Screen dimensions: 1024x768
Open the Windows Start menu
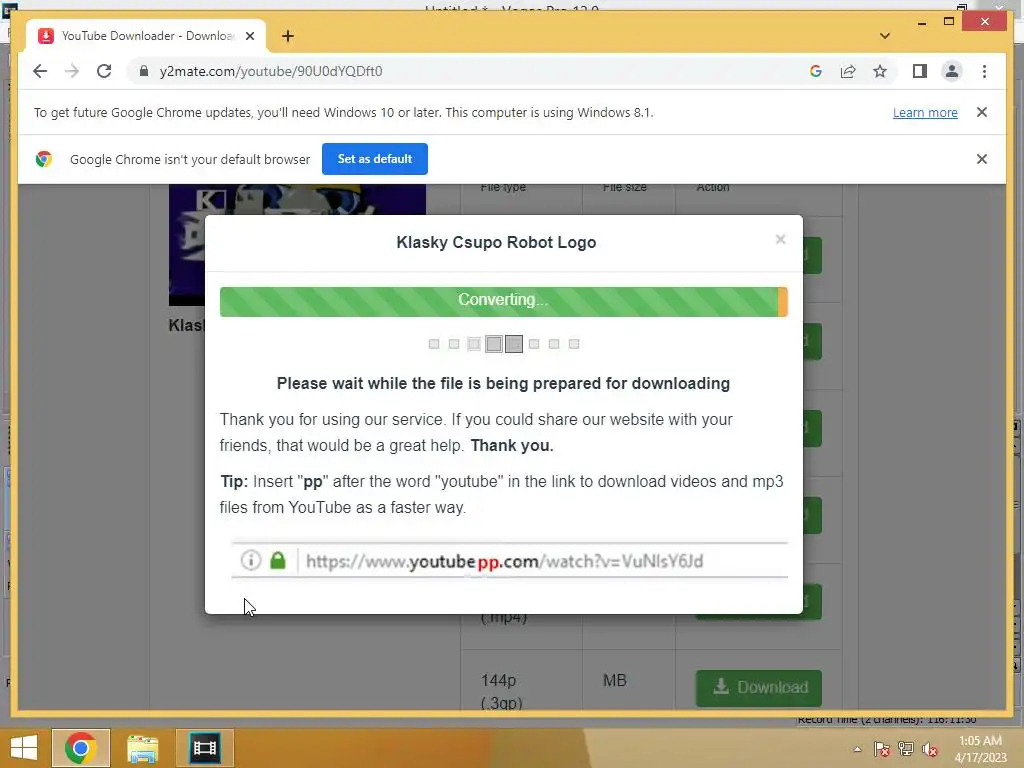(24, 748)
